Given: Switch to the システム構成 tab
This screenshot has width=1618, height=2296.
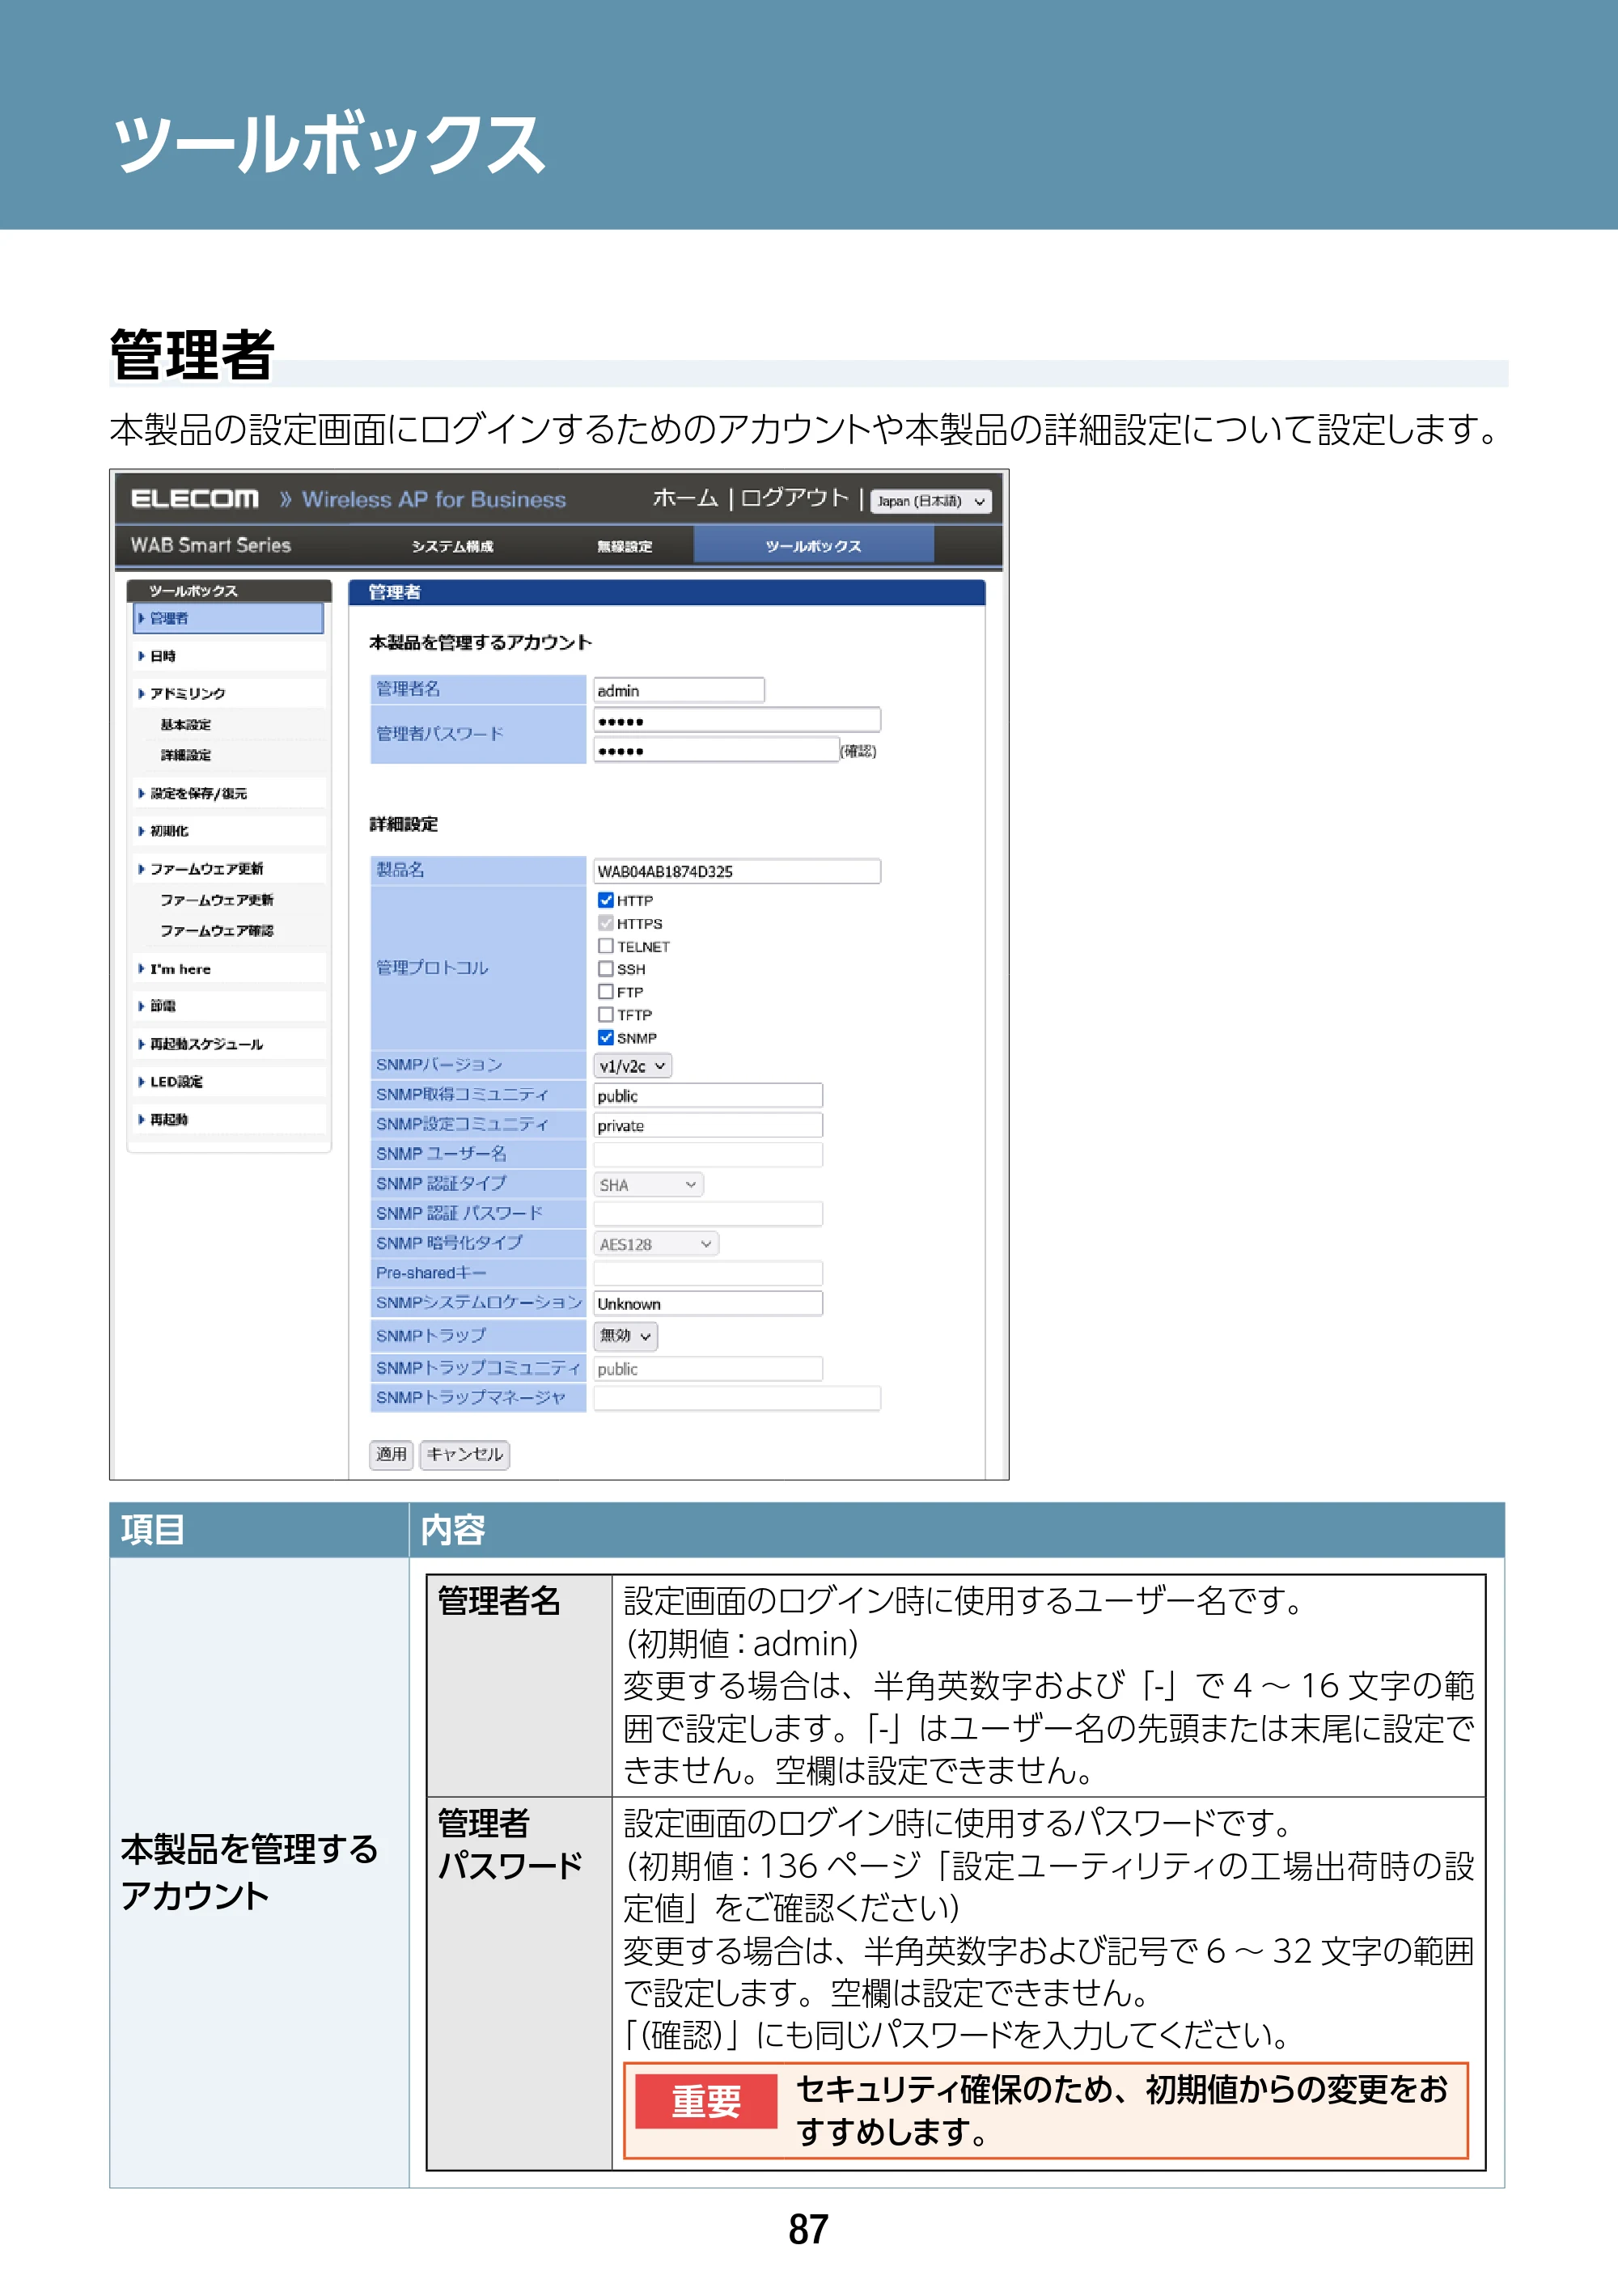Looking at the screenshot, I should [452, 546].
